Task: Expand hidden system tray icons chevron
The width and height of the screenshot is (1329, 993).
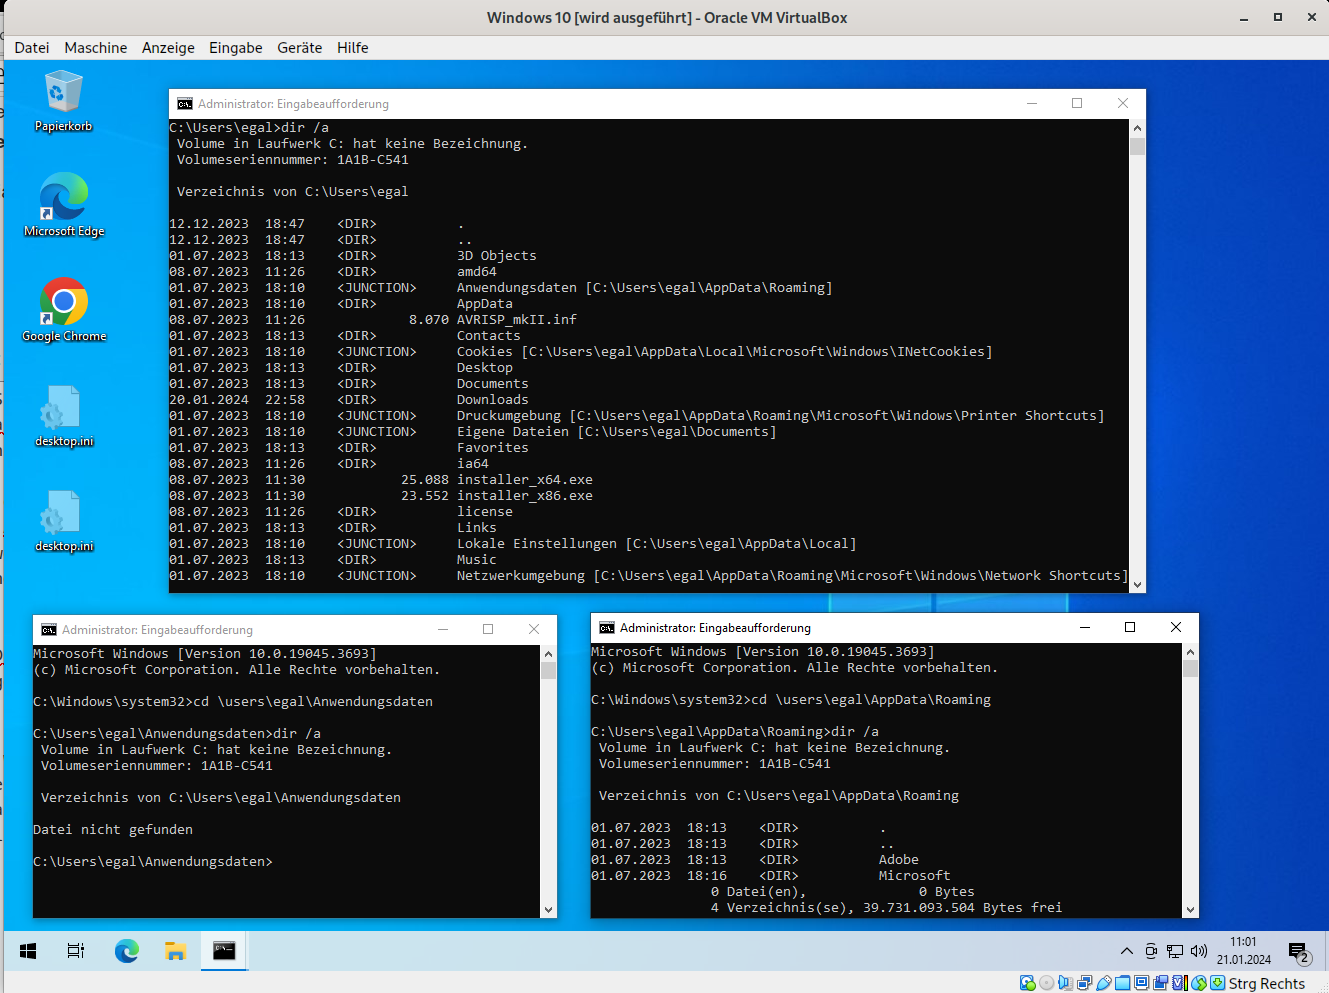Action: point(1127,951)
